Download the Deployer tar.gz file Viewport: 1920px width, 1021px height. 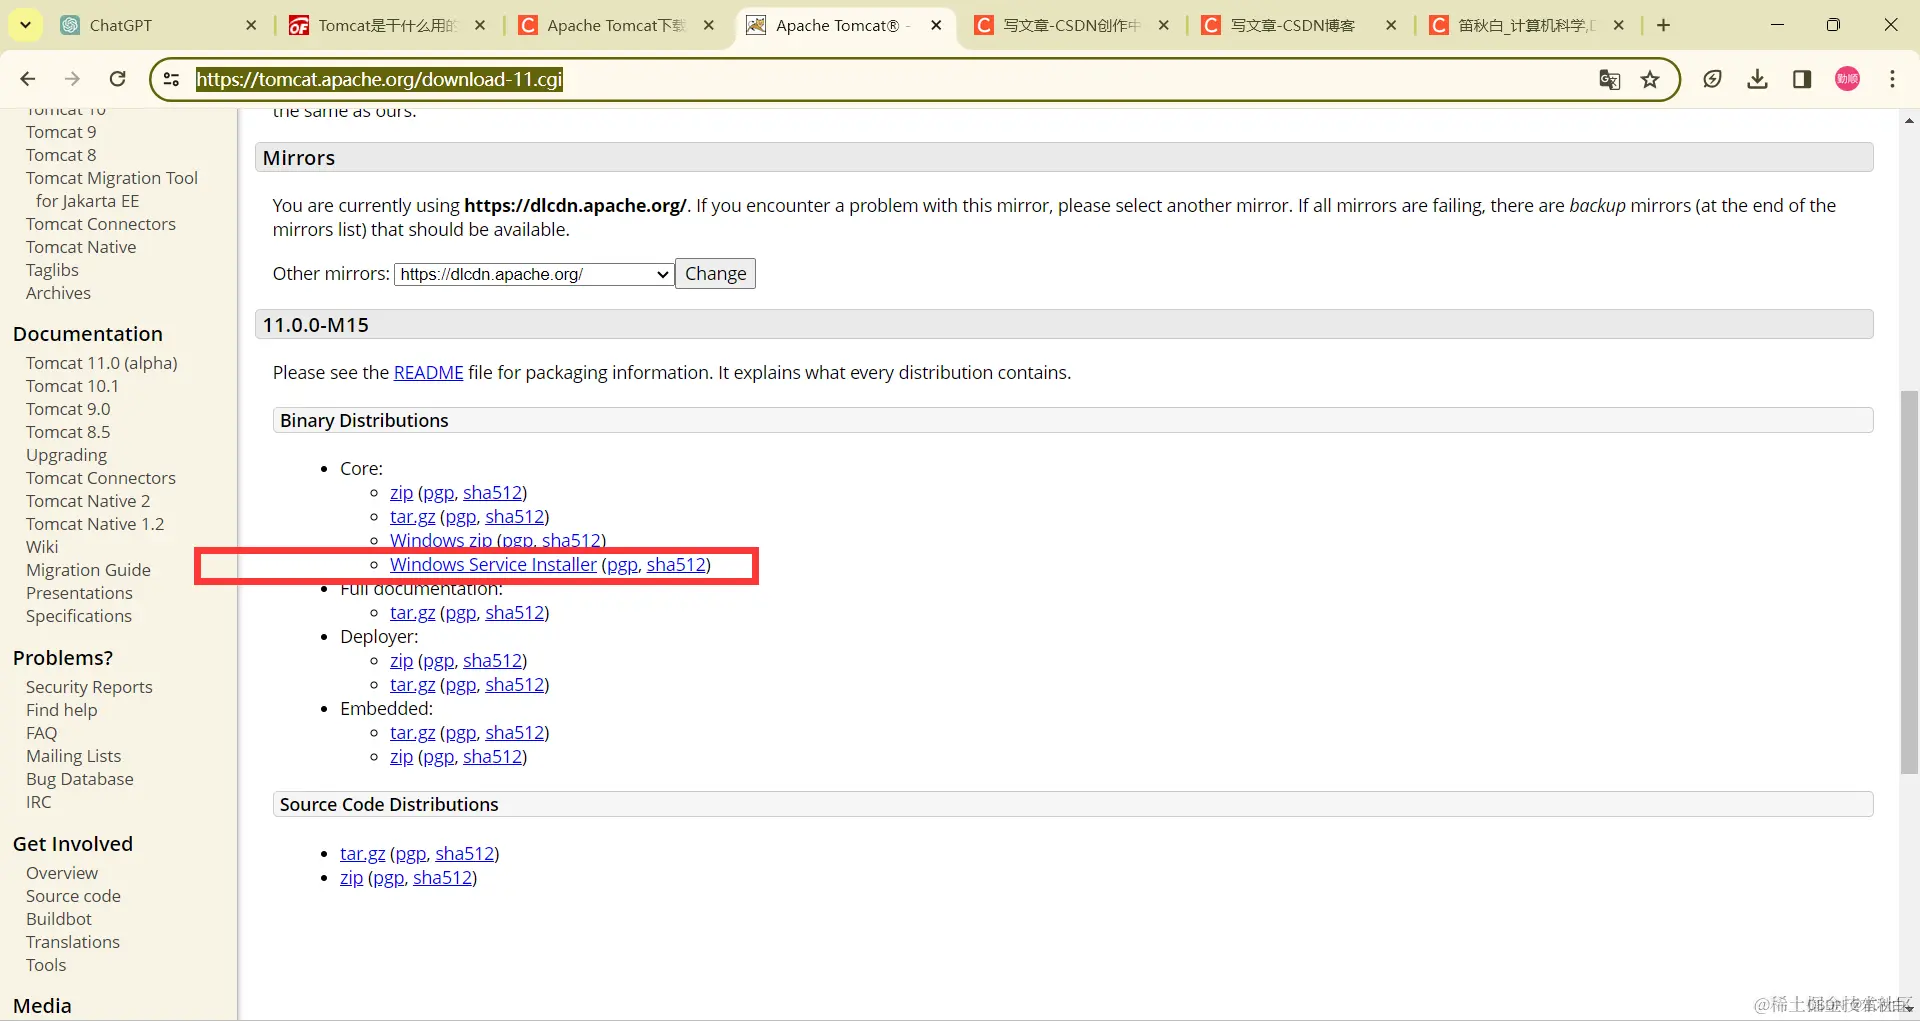click(x=412, y=685)
